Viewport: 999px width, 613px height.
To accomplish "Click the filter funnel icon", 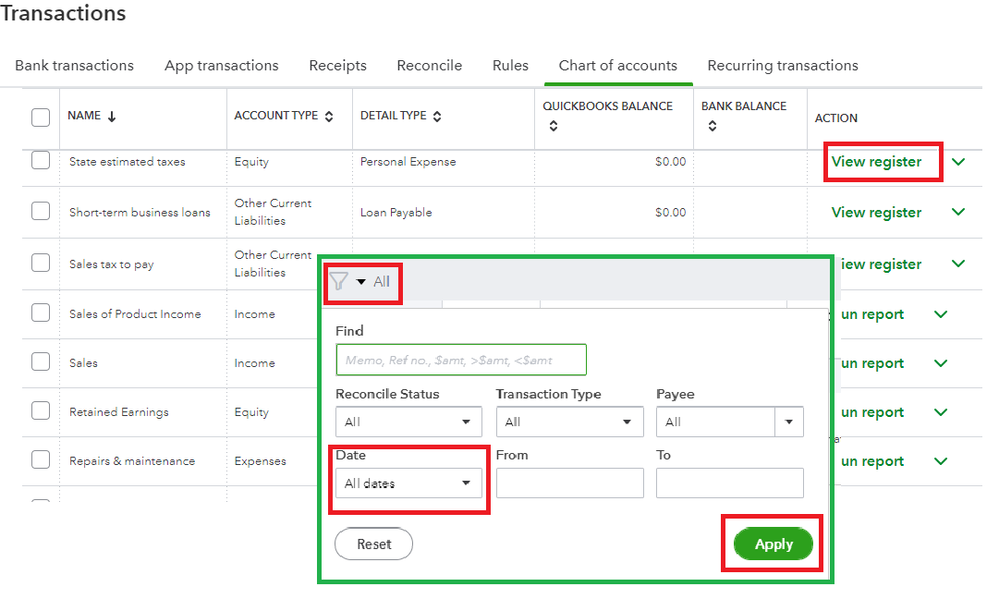I will point(338,282).
